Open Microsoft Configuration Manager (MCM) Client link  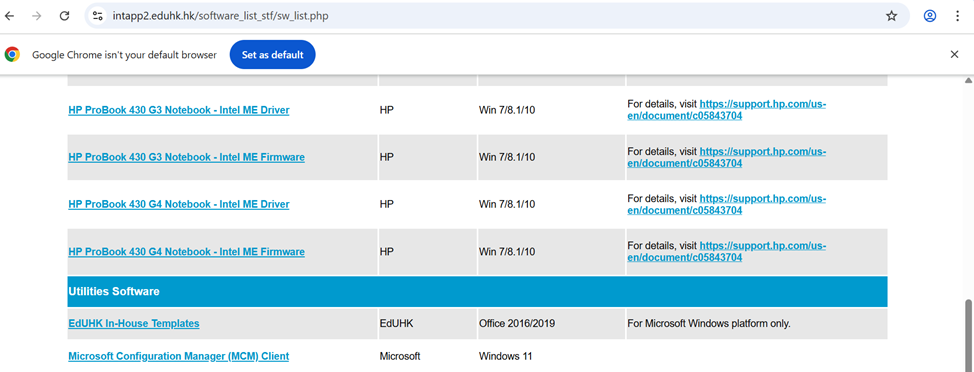[x=178, y=356]
